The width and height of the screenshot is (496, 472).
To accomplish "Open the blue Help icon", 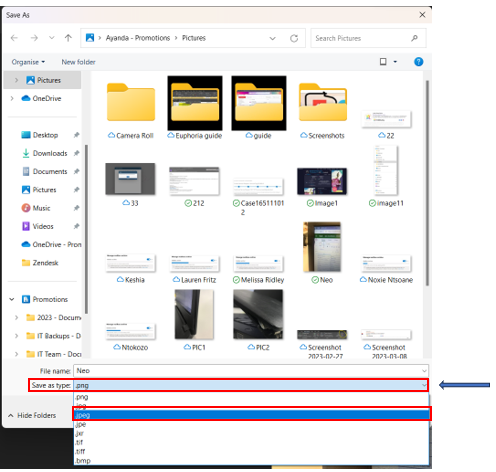I will pos(419,62).
